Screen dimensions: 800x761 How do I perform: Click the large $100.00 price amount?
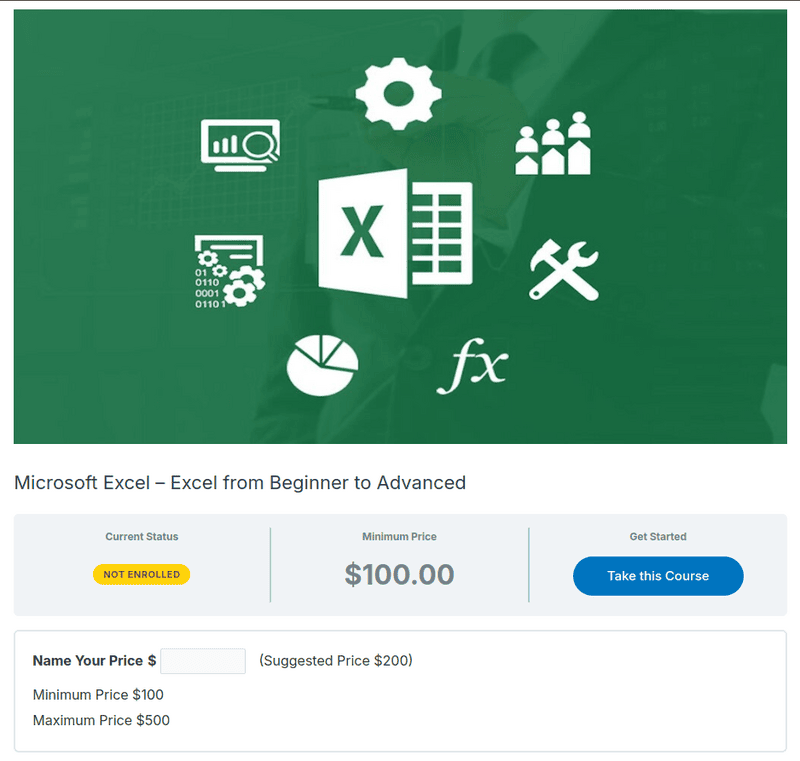click(399, 575)
